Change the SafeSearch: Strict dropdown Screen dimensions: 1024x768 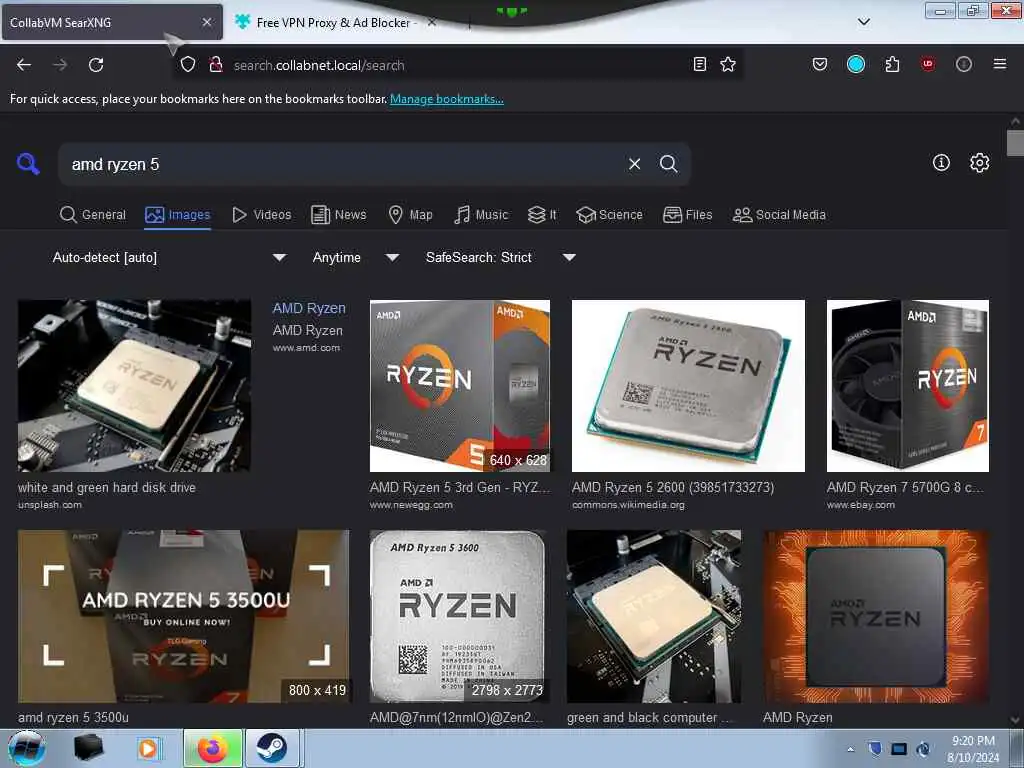tap(500, 257)
